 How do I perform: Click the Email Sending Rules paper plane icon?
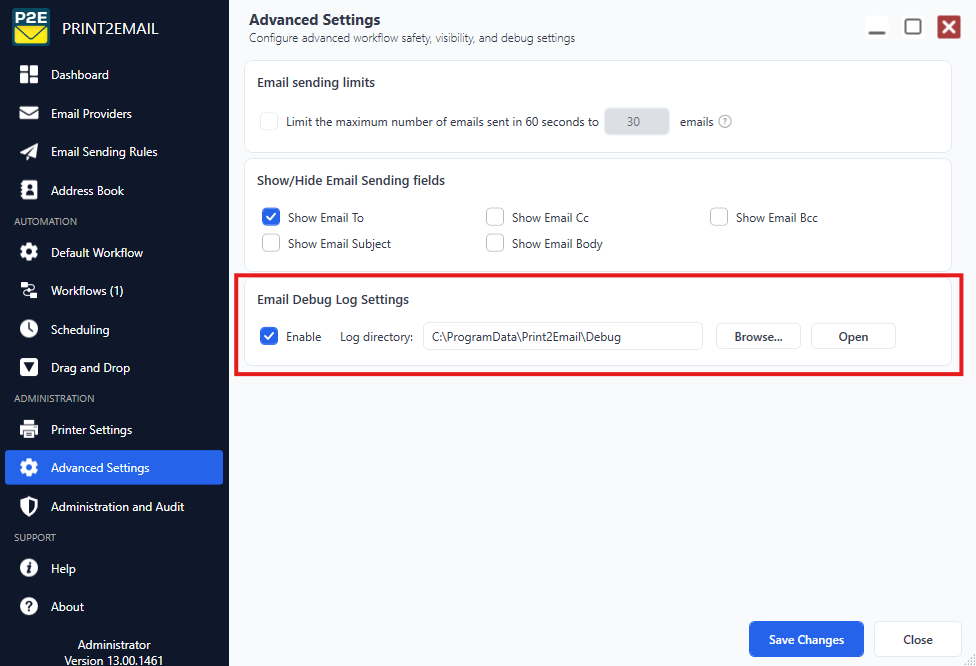point(29,152)
